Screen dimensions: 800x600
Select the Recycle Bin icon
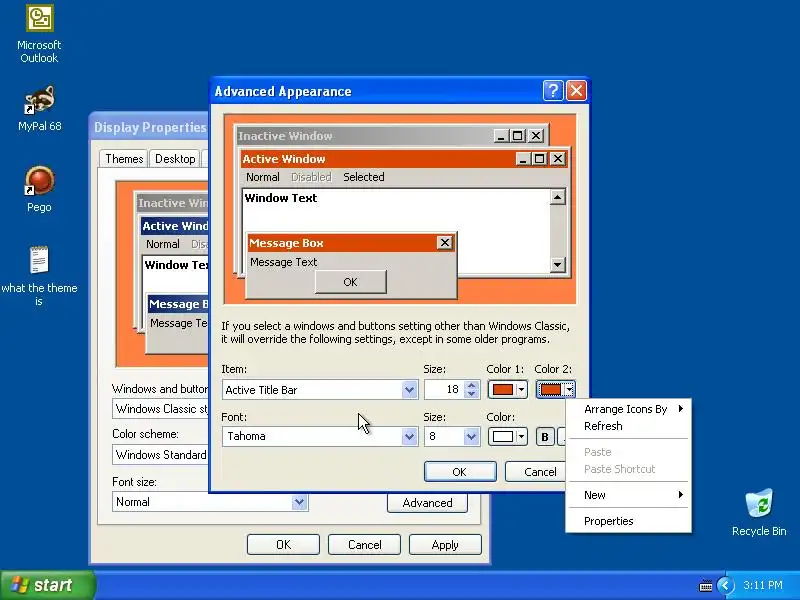pos(759,512)
